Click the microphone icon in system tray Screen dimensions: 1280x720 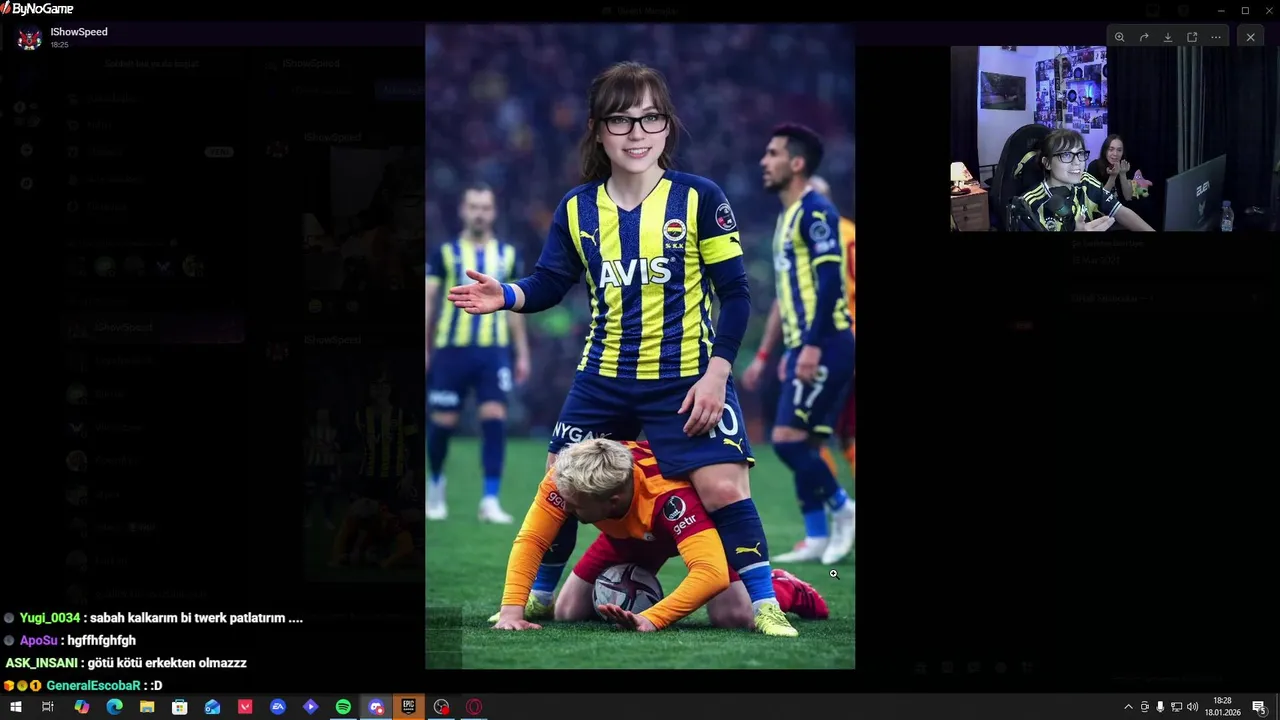[x=1160, y=707]
